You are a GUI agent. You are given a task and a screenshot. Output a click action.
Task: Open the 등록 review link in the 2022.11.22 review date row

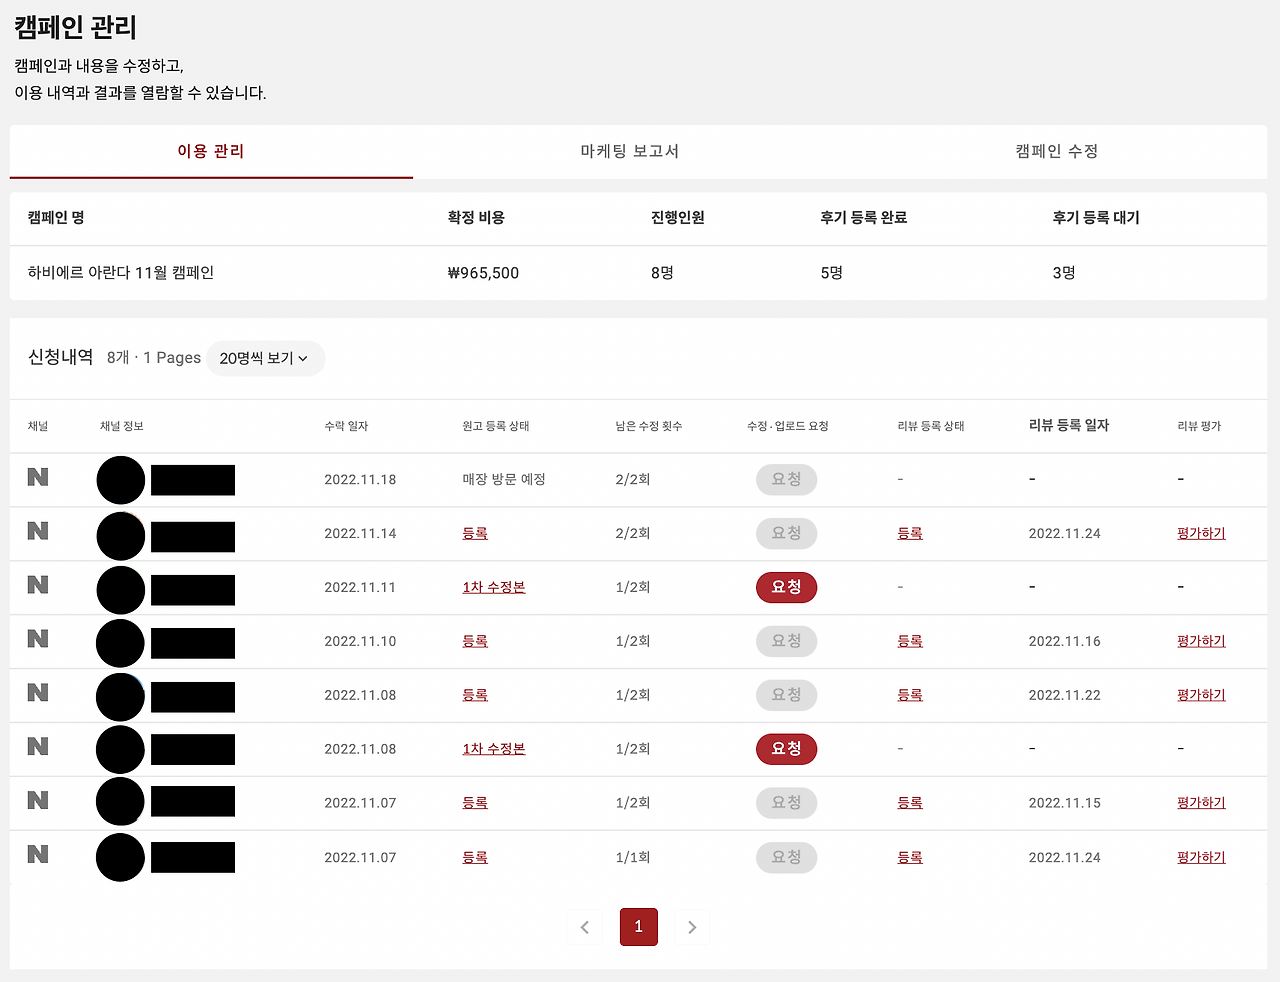click(910, 695)
